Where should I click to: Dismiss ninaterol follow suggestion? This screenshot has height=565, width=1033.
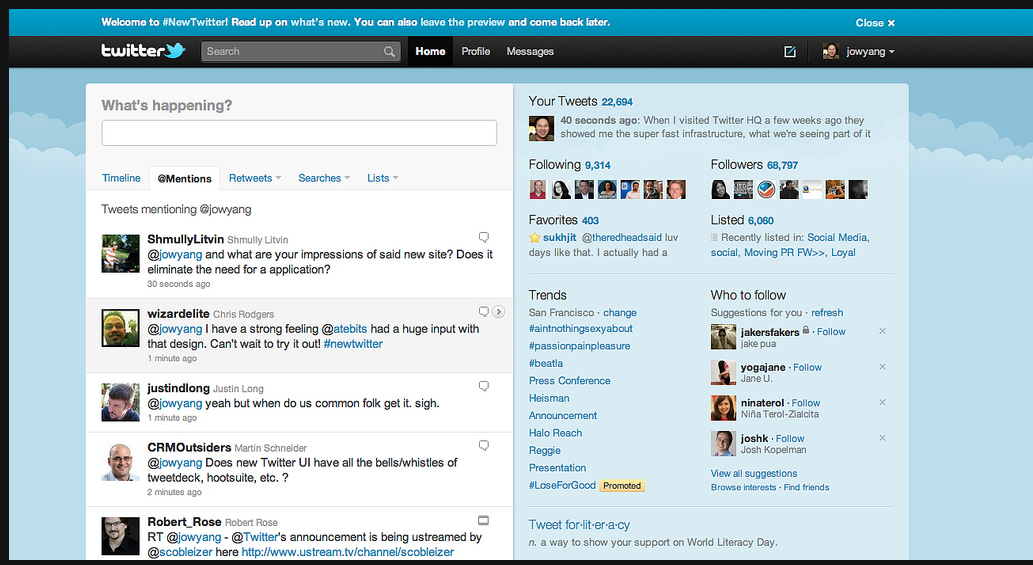pos(882,402)
